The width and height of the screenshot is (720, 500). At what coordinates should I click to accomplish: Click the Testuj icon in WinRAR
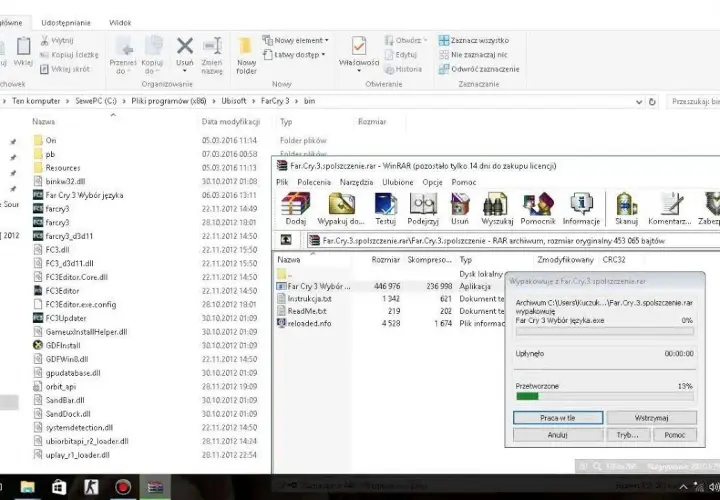pos(385,209)
